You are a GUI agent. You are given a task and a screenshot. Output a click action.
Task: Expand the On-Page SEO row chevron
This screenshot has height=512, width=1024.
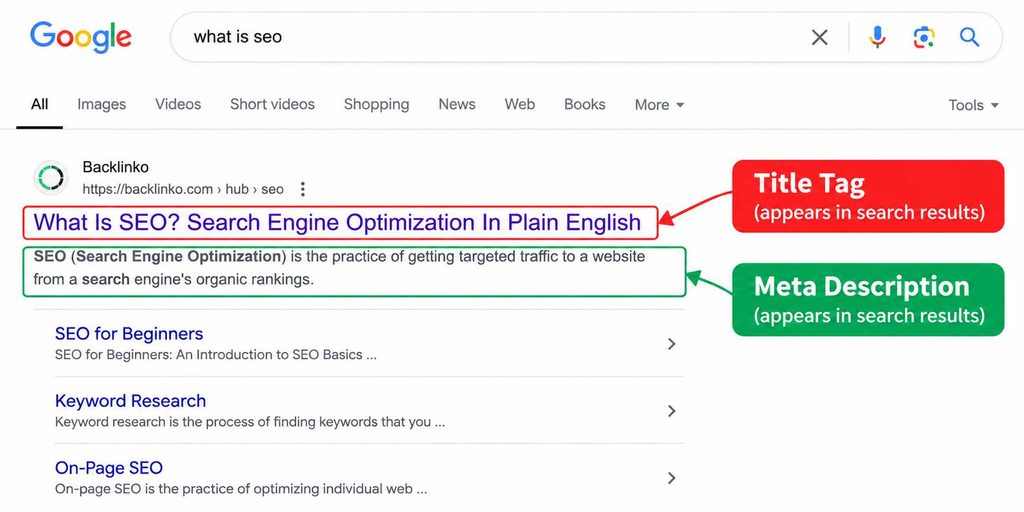tap(671, 478)
